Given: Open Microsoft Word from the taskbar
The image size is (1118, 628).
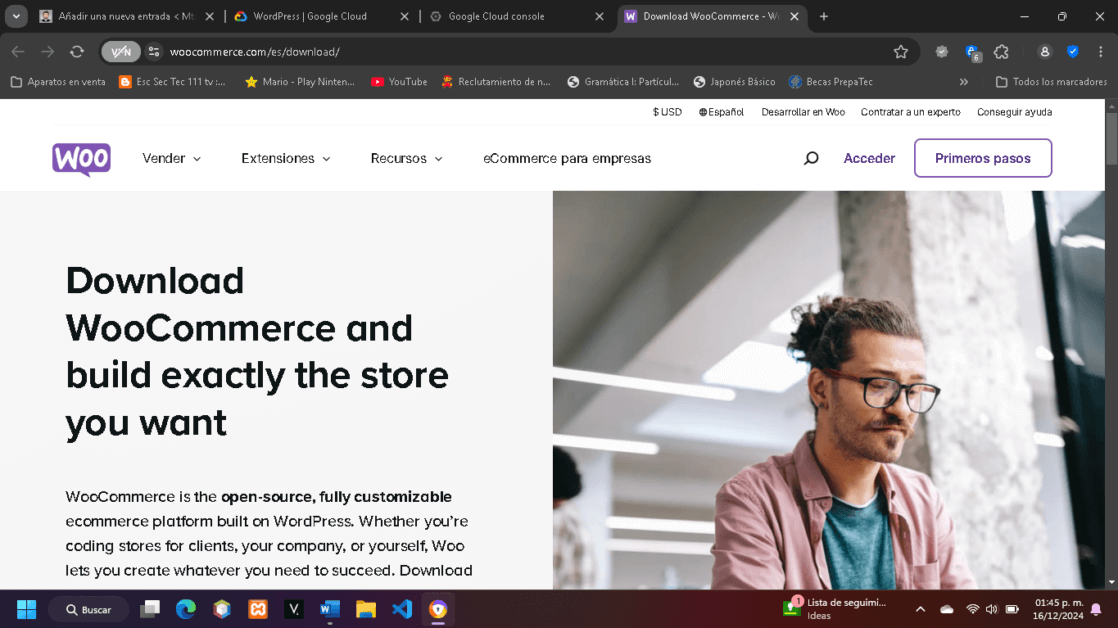Looking at the screenshot, I should pos(330,609).
